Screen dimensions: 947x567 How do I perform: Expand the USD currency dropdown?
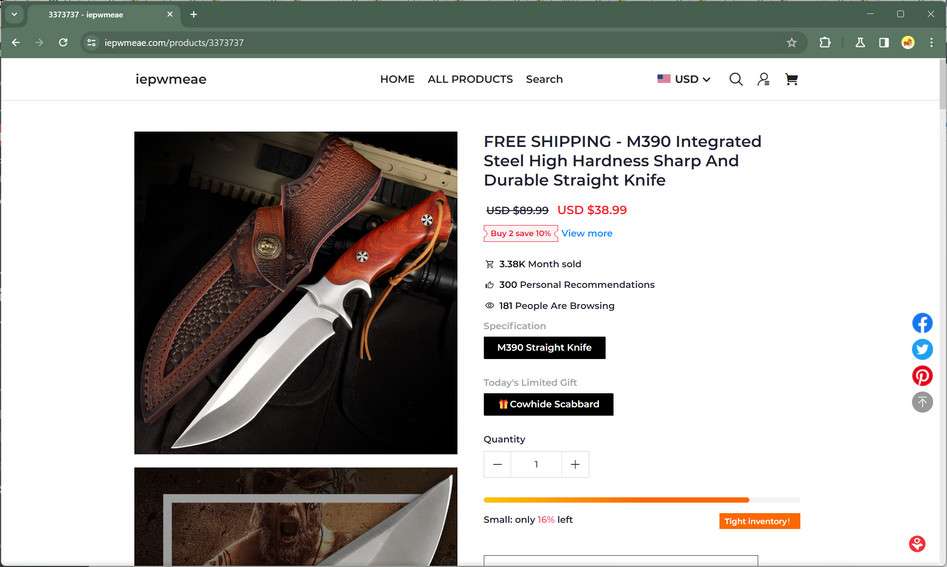tap(684, 79)
